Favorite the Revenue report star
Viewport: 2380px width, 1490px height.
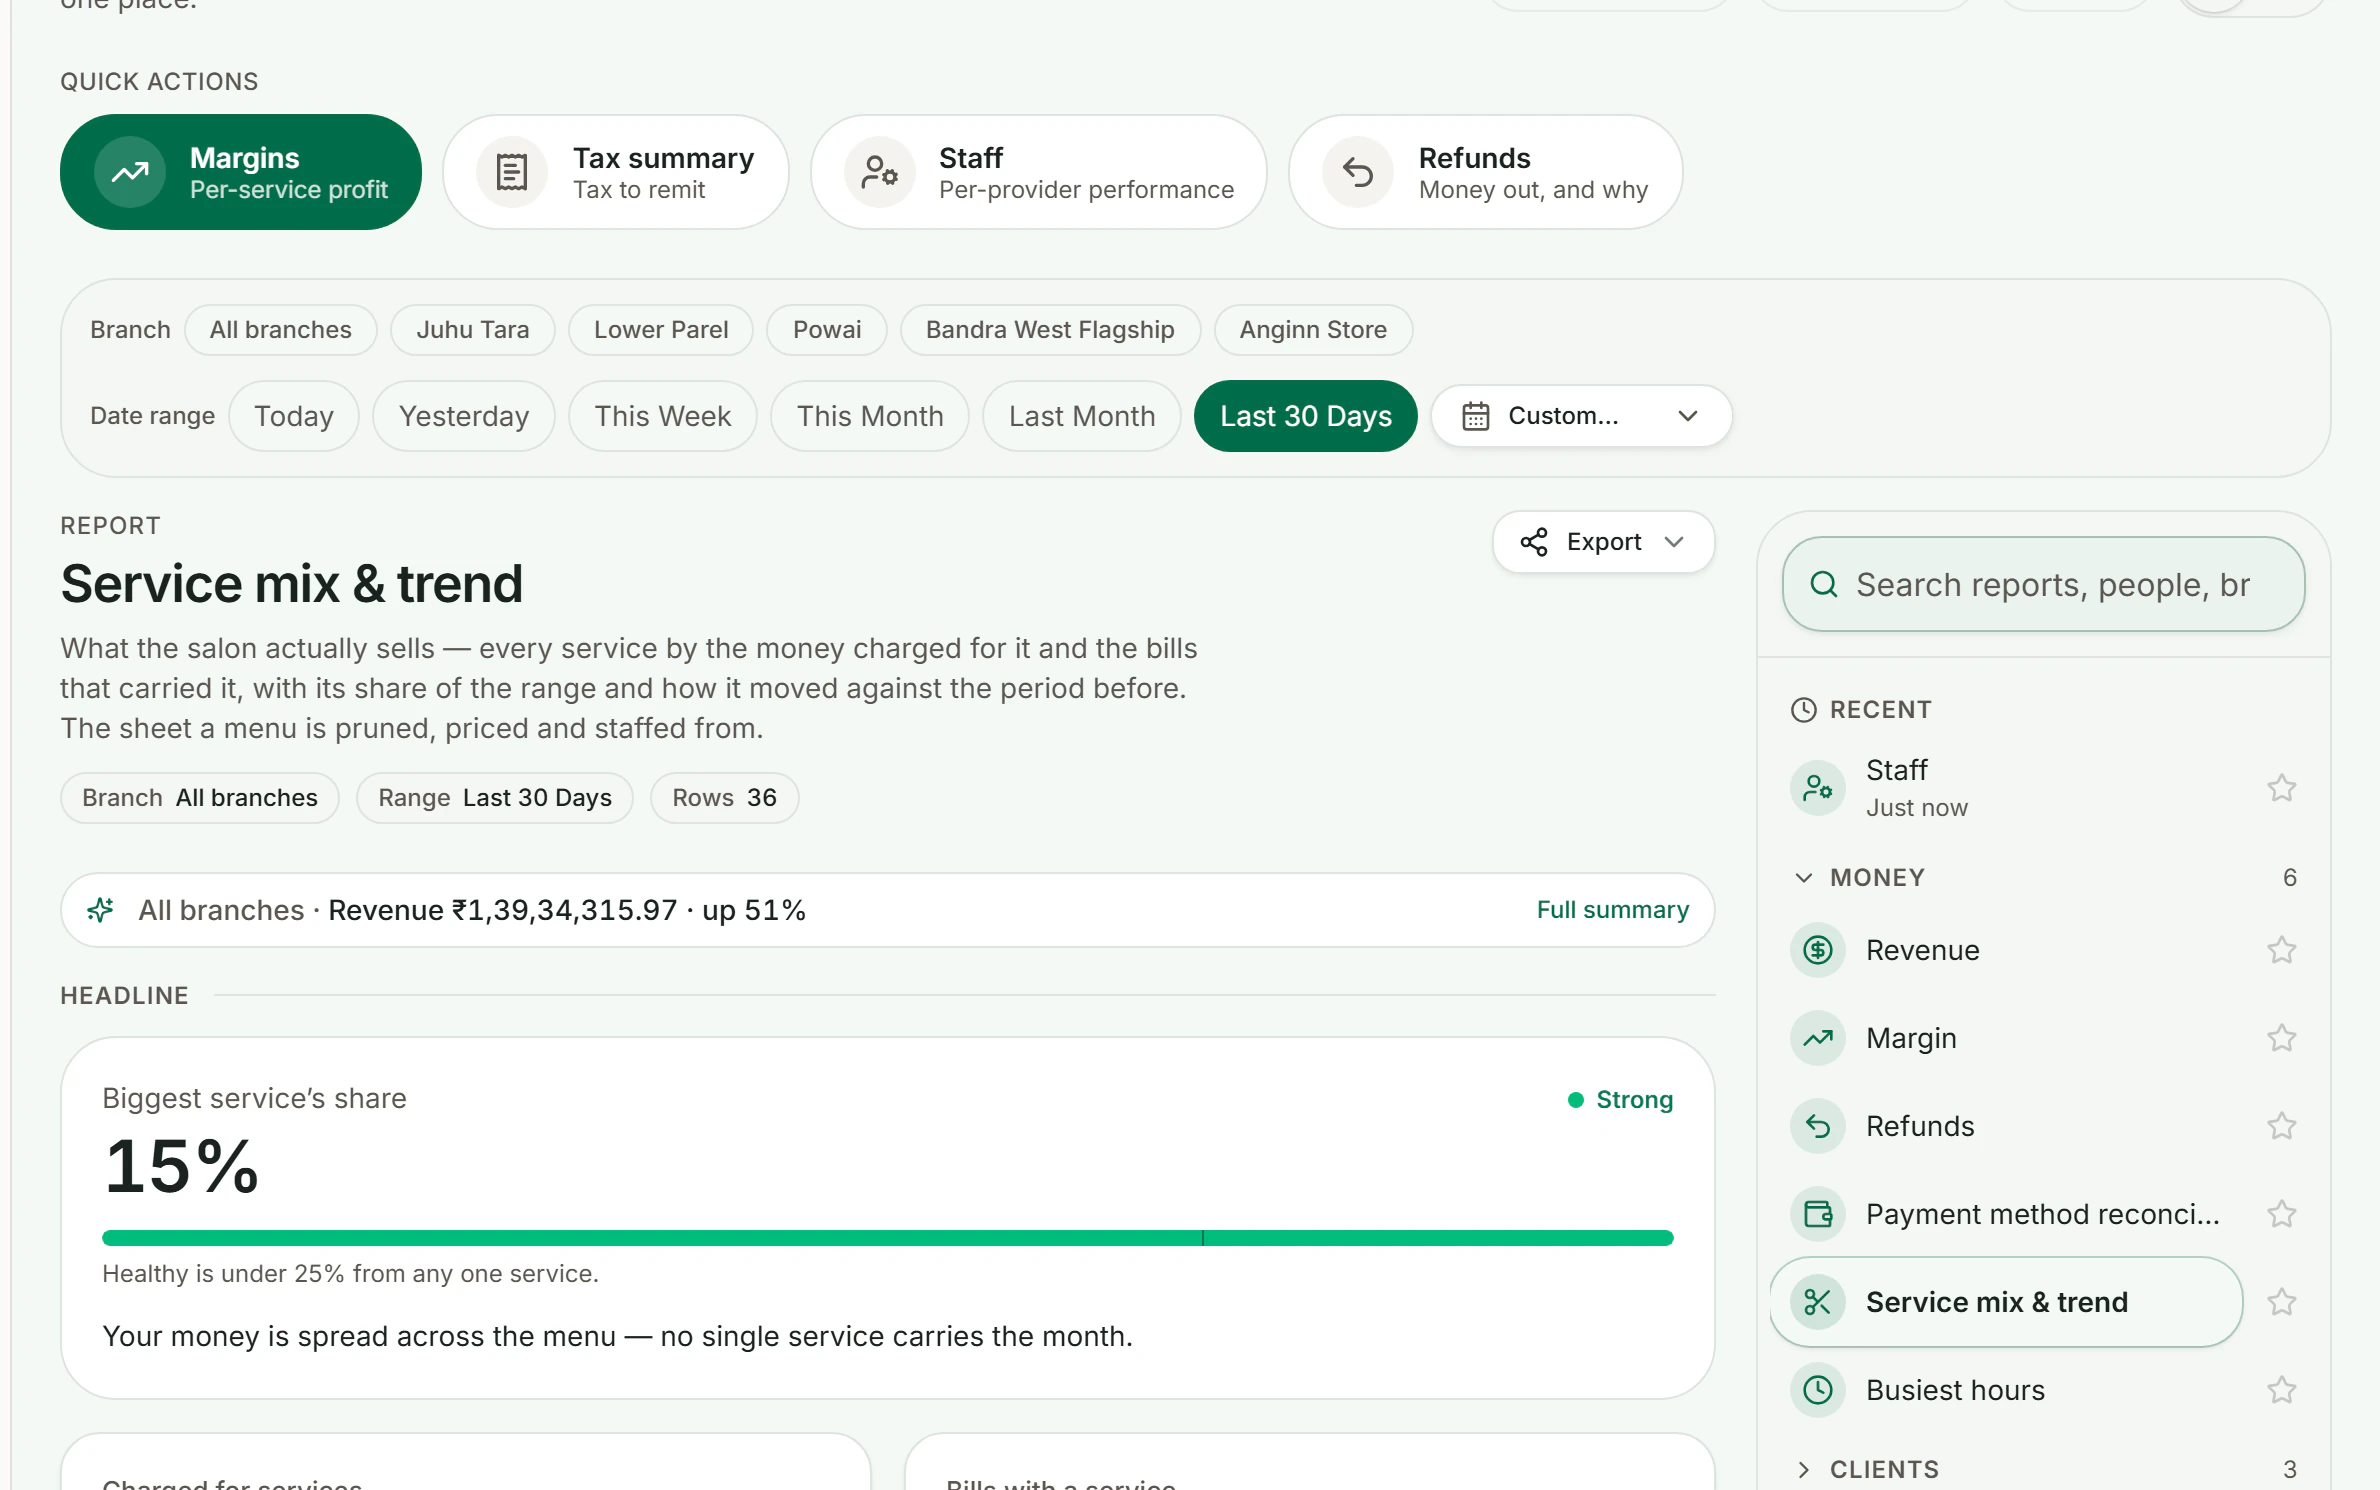pos(2281,950)
